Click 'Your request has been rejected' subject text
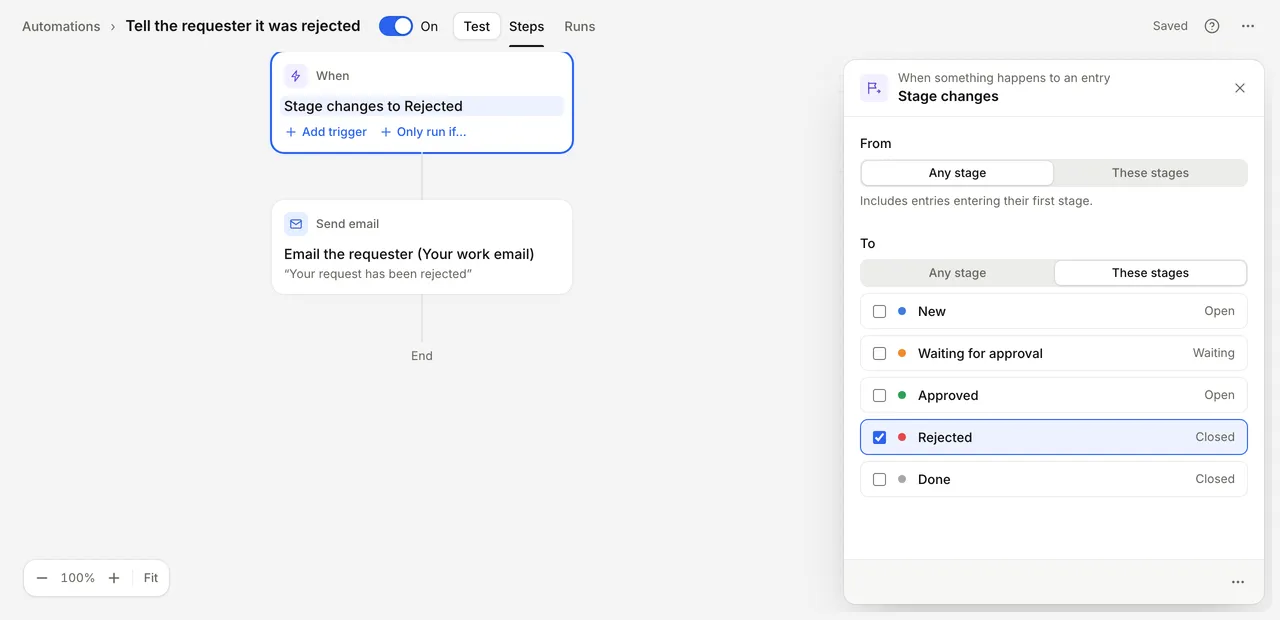Viewport: 1280px width, 620px height. 378,274
